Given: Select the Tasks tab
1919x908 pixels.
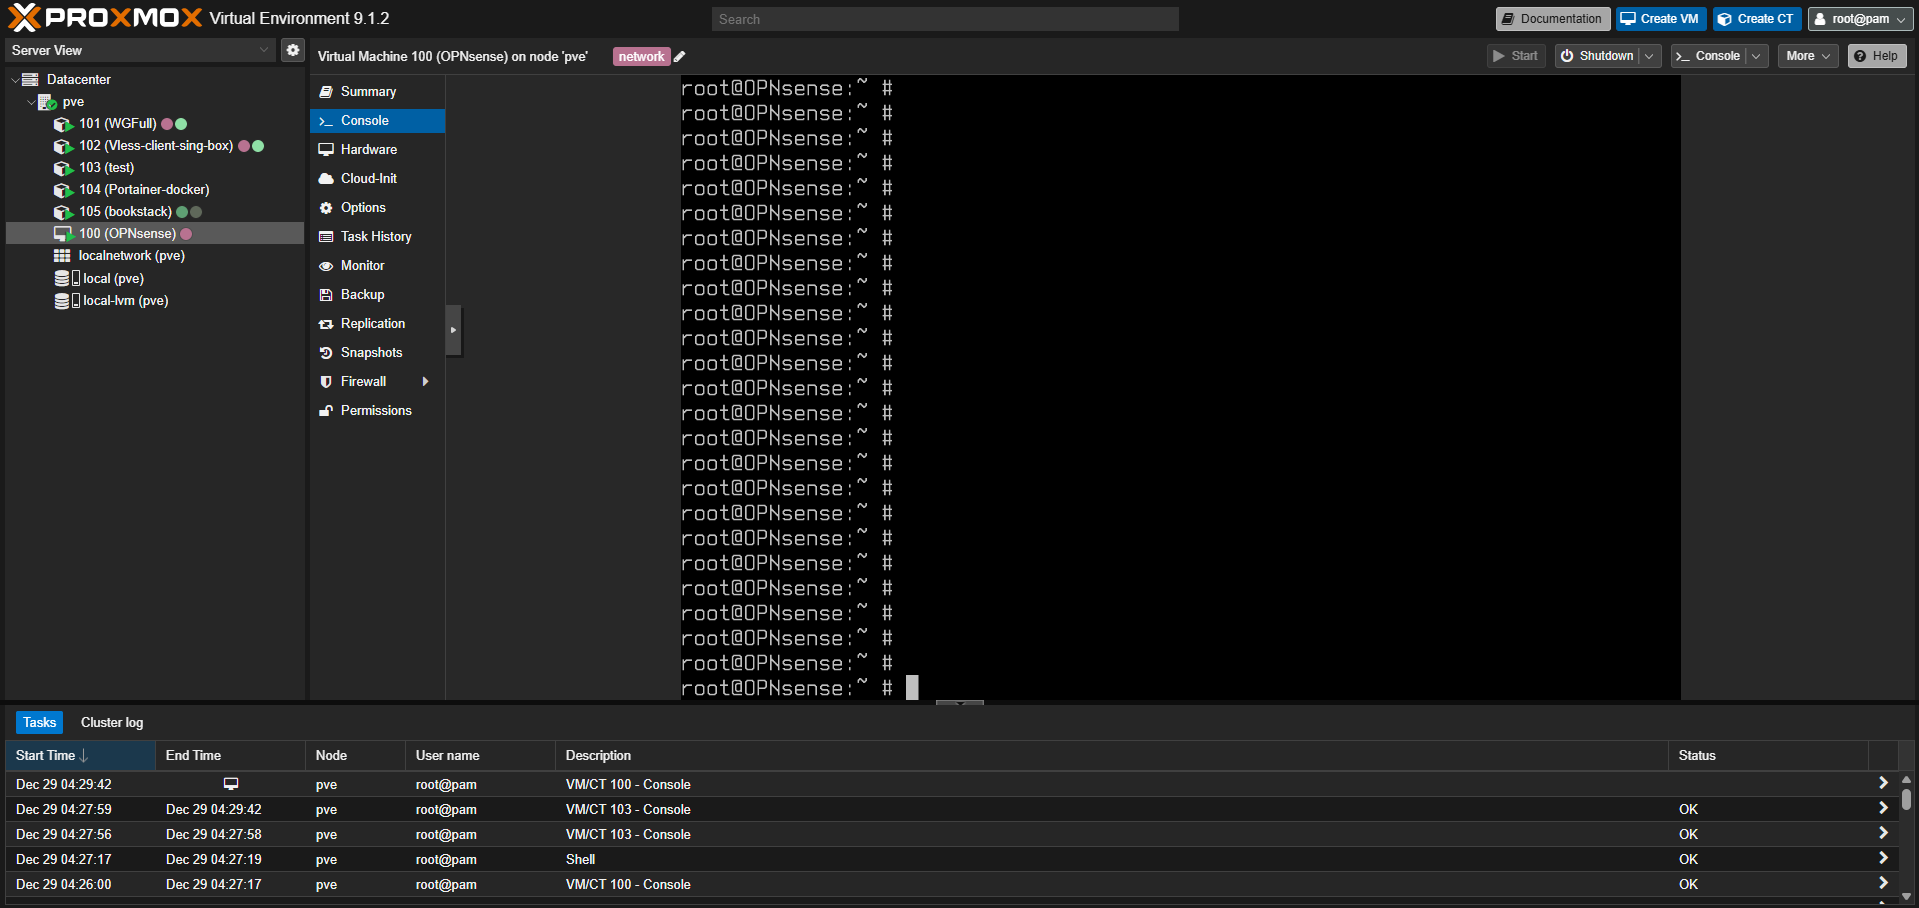Looking at the screenshot, I should (x=40, y=722).
